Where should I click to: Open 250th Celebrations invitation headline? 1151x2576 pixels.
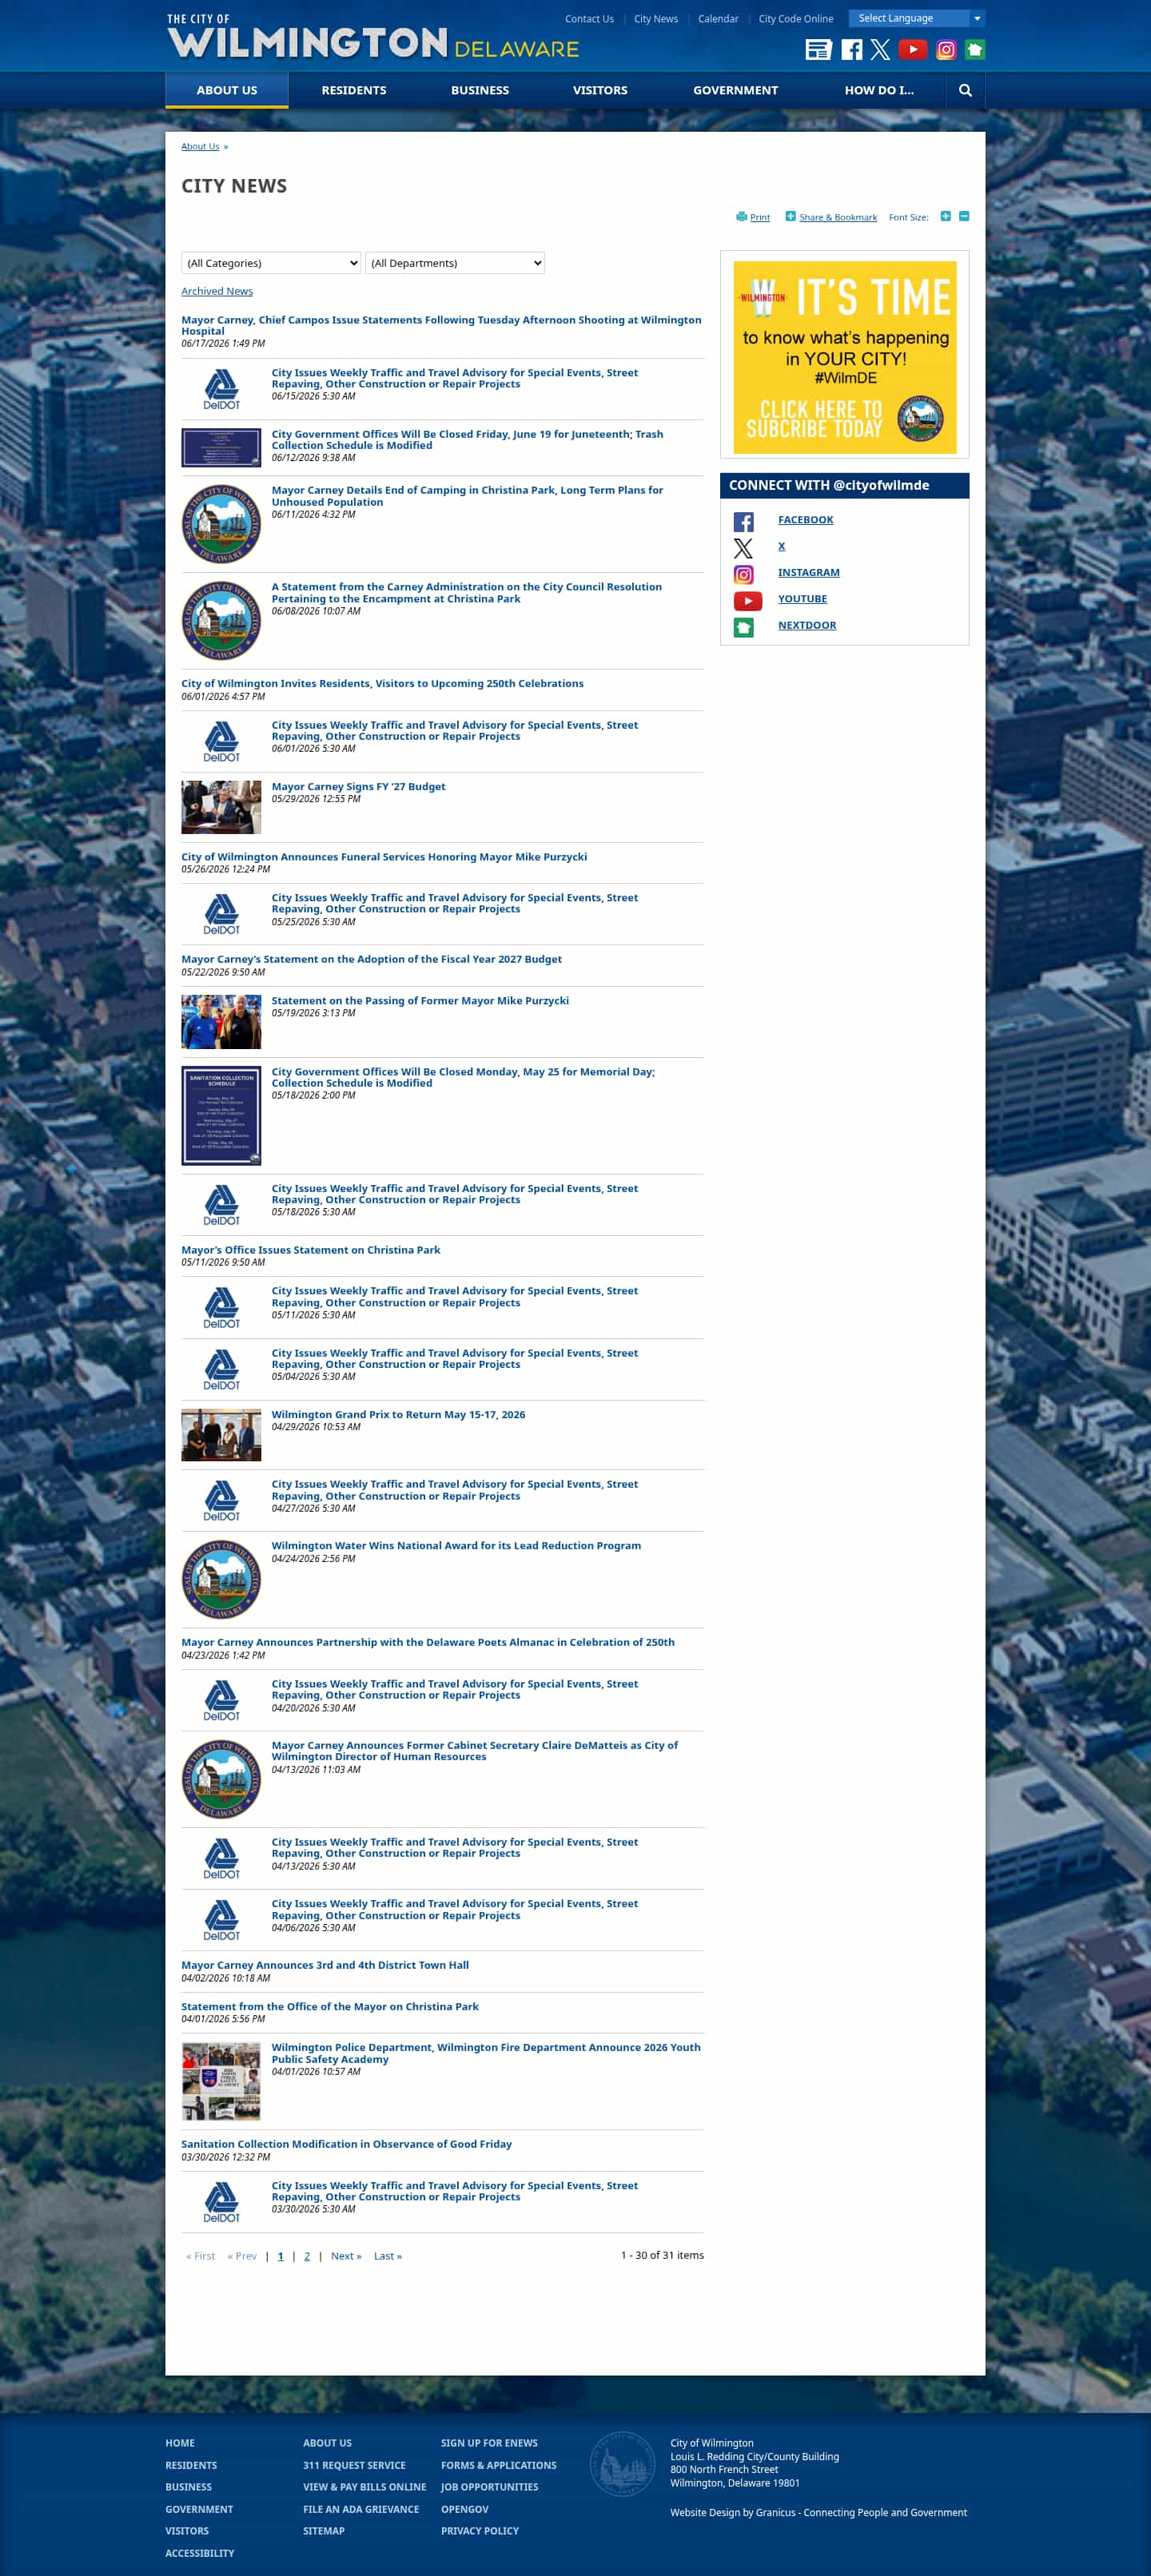coord(382,683)
